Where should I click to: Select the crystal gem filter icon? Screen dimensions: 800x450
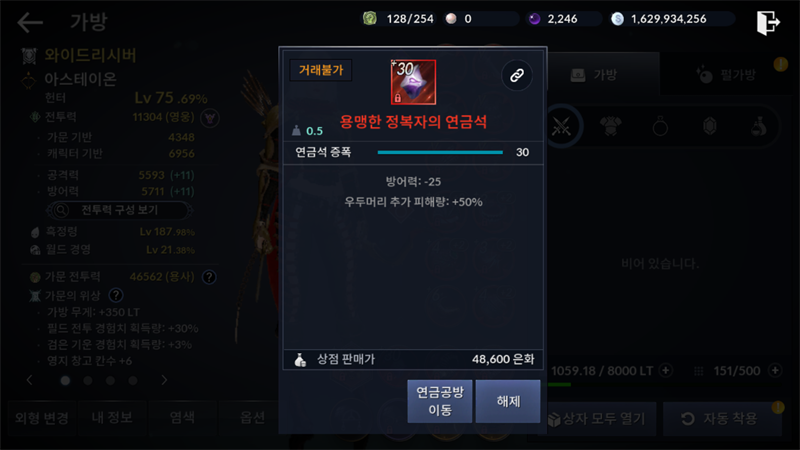tap(710, 126)
